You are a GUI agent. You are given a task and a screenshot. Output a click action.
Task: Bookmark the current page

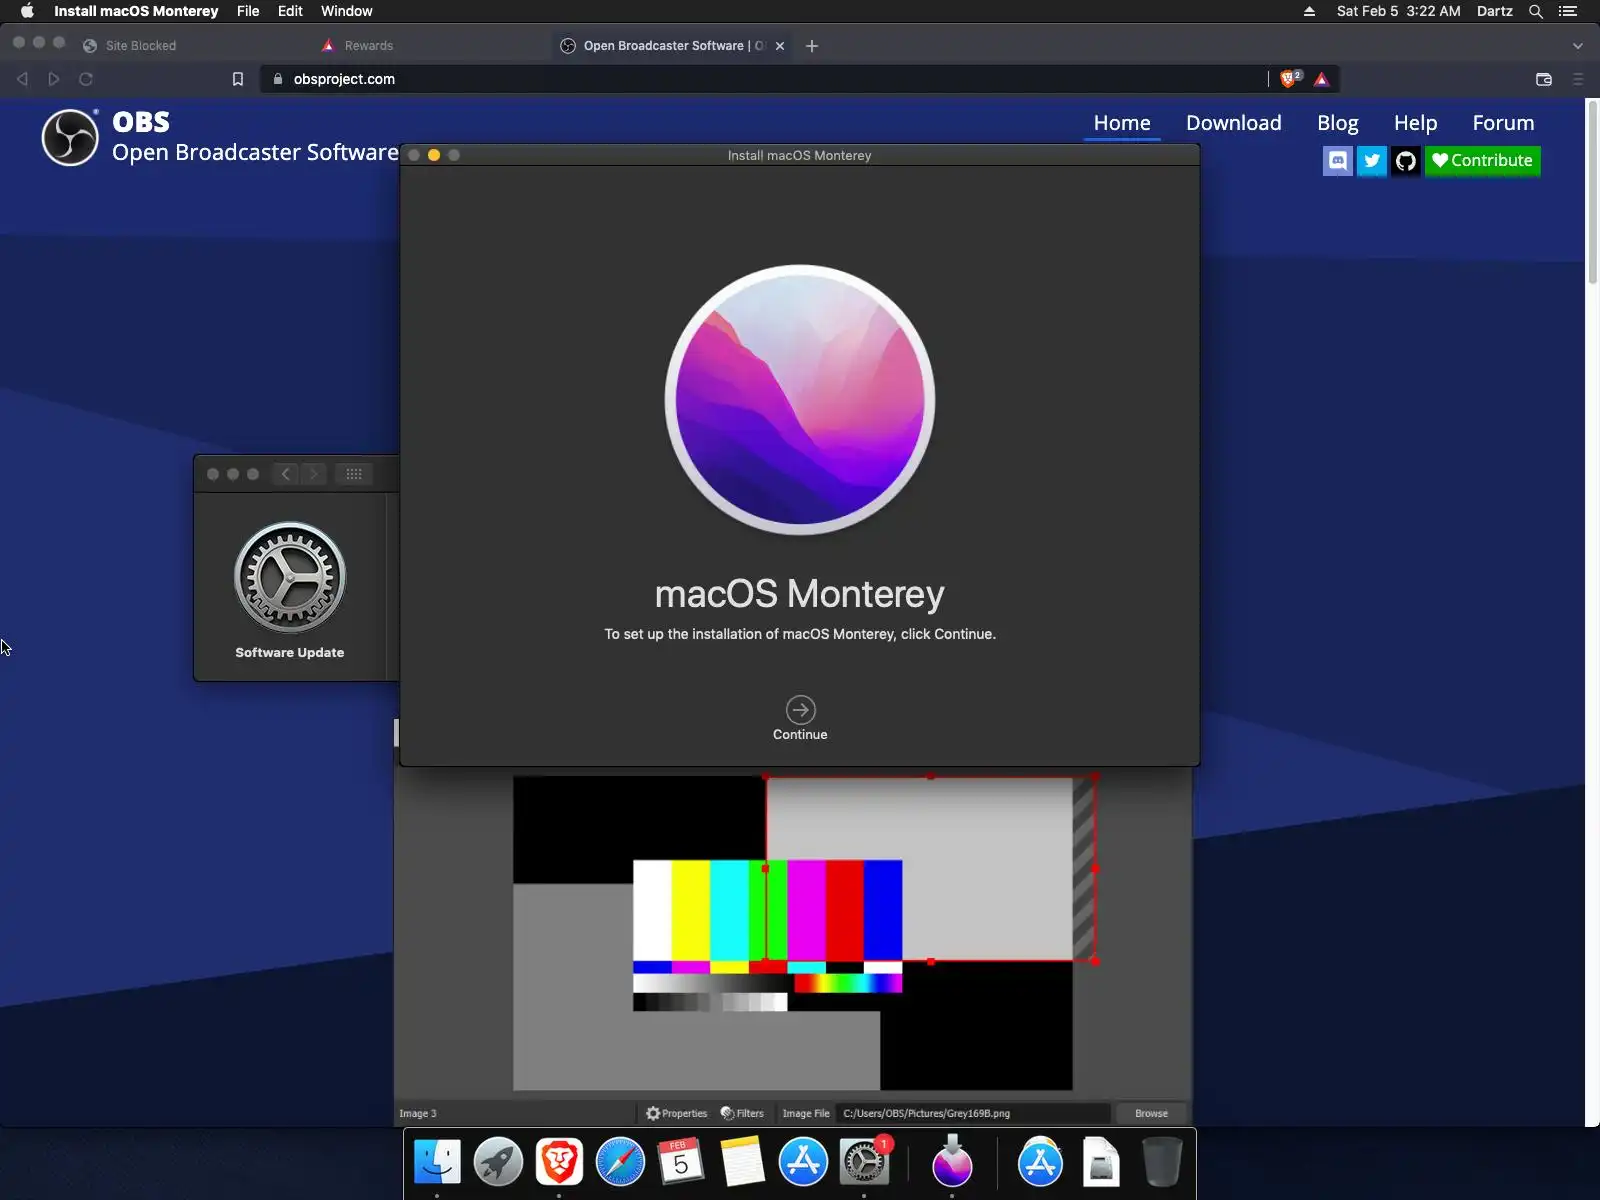click(238, 79)
